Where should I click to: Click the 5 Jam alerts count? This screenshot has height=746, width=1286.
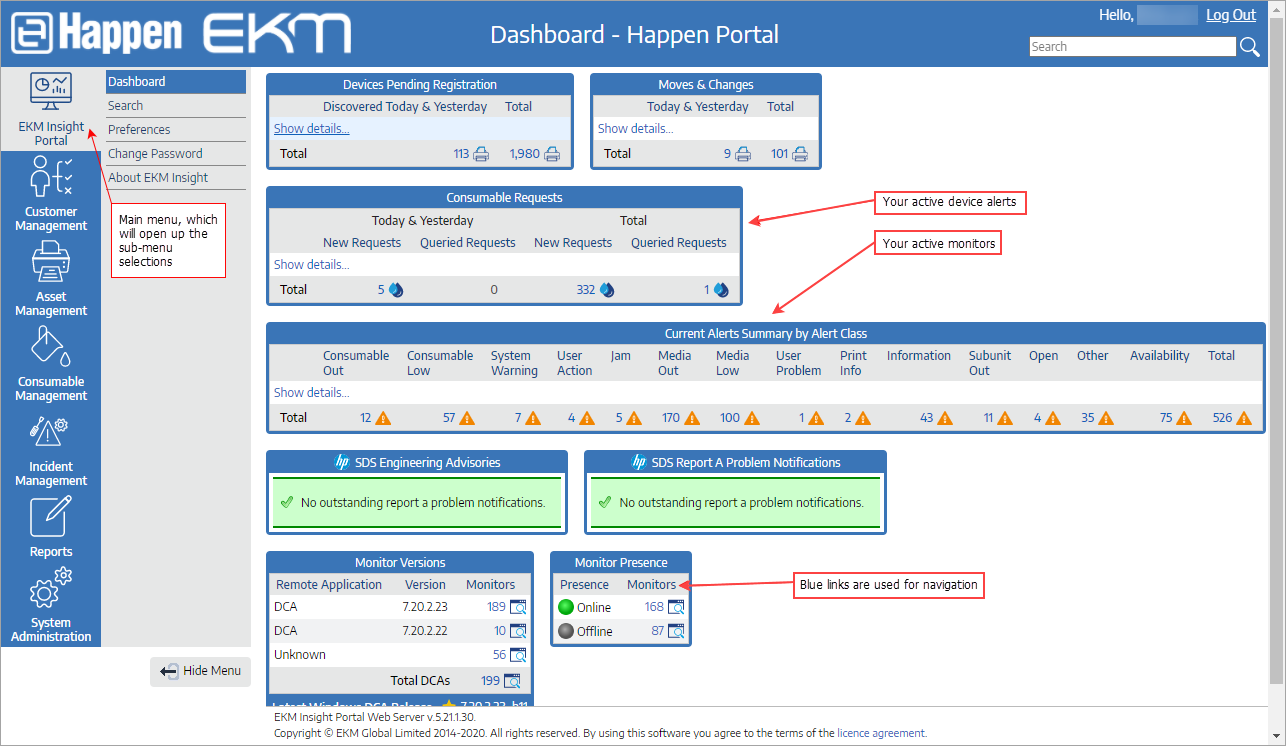[619, 418]
